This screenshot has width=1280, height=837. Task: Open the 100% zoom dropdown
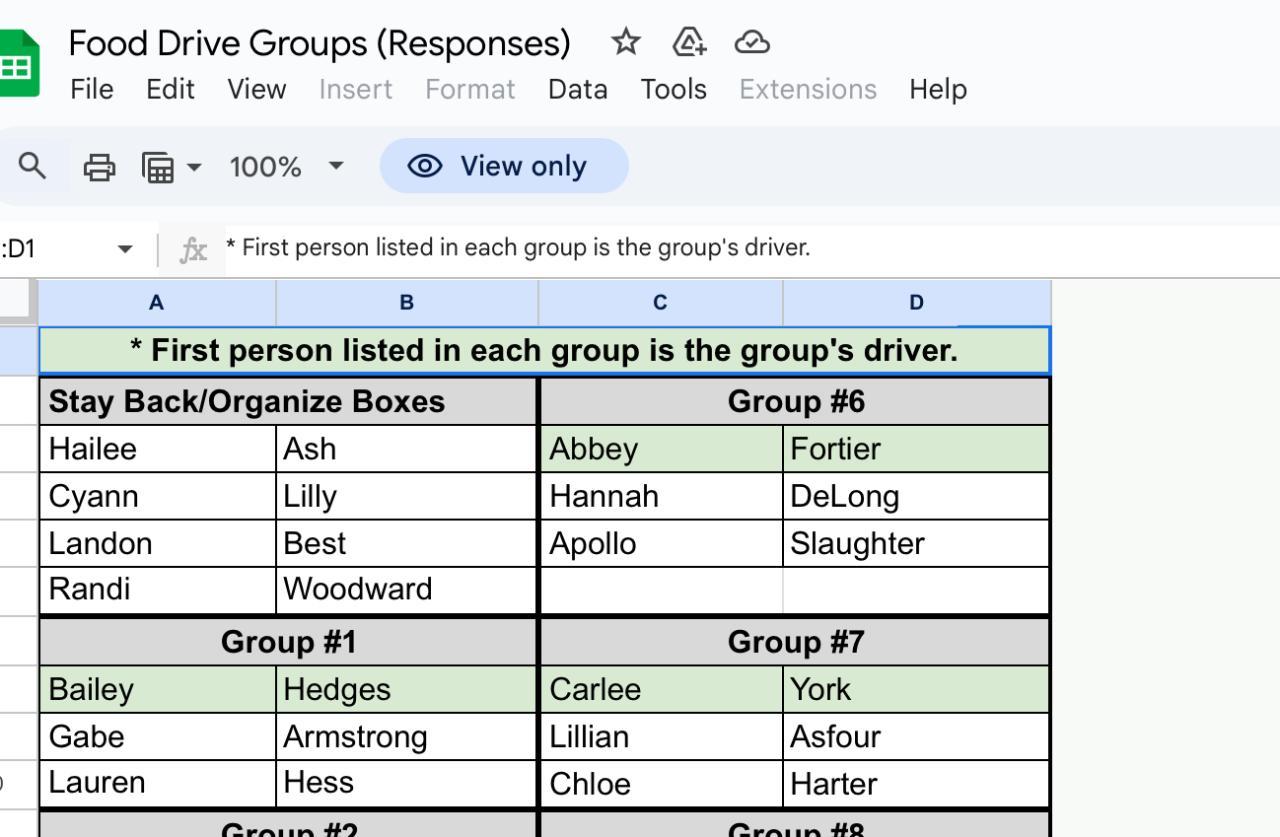coord(286,167)
